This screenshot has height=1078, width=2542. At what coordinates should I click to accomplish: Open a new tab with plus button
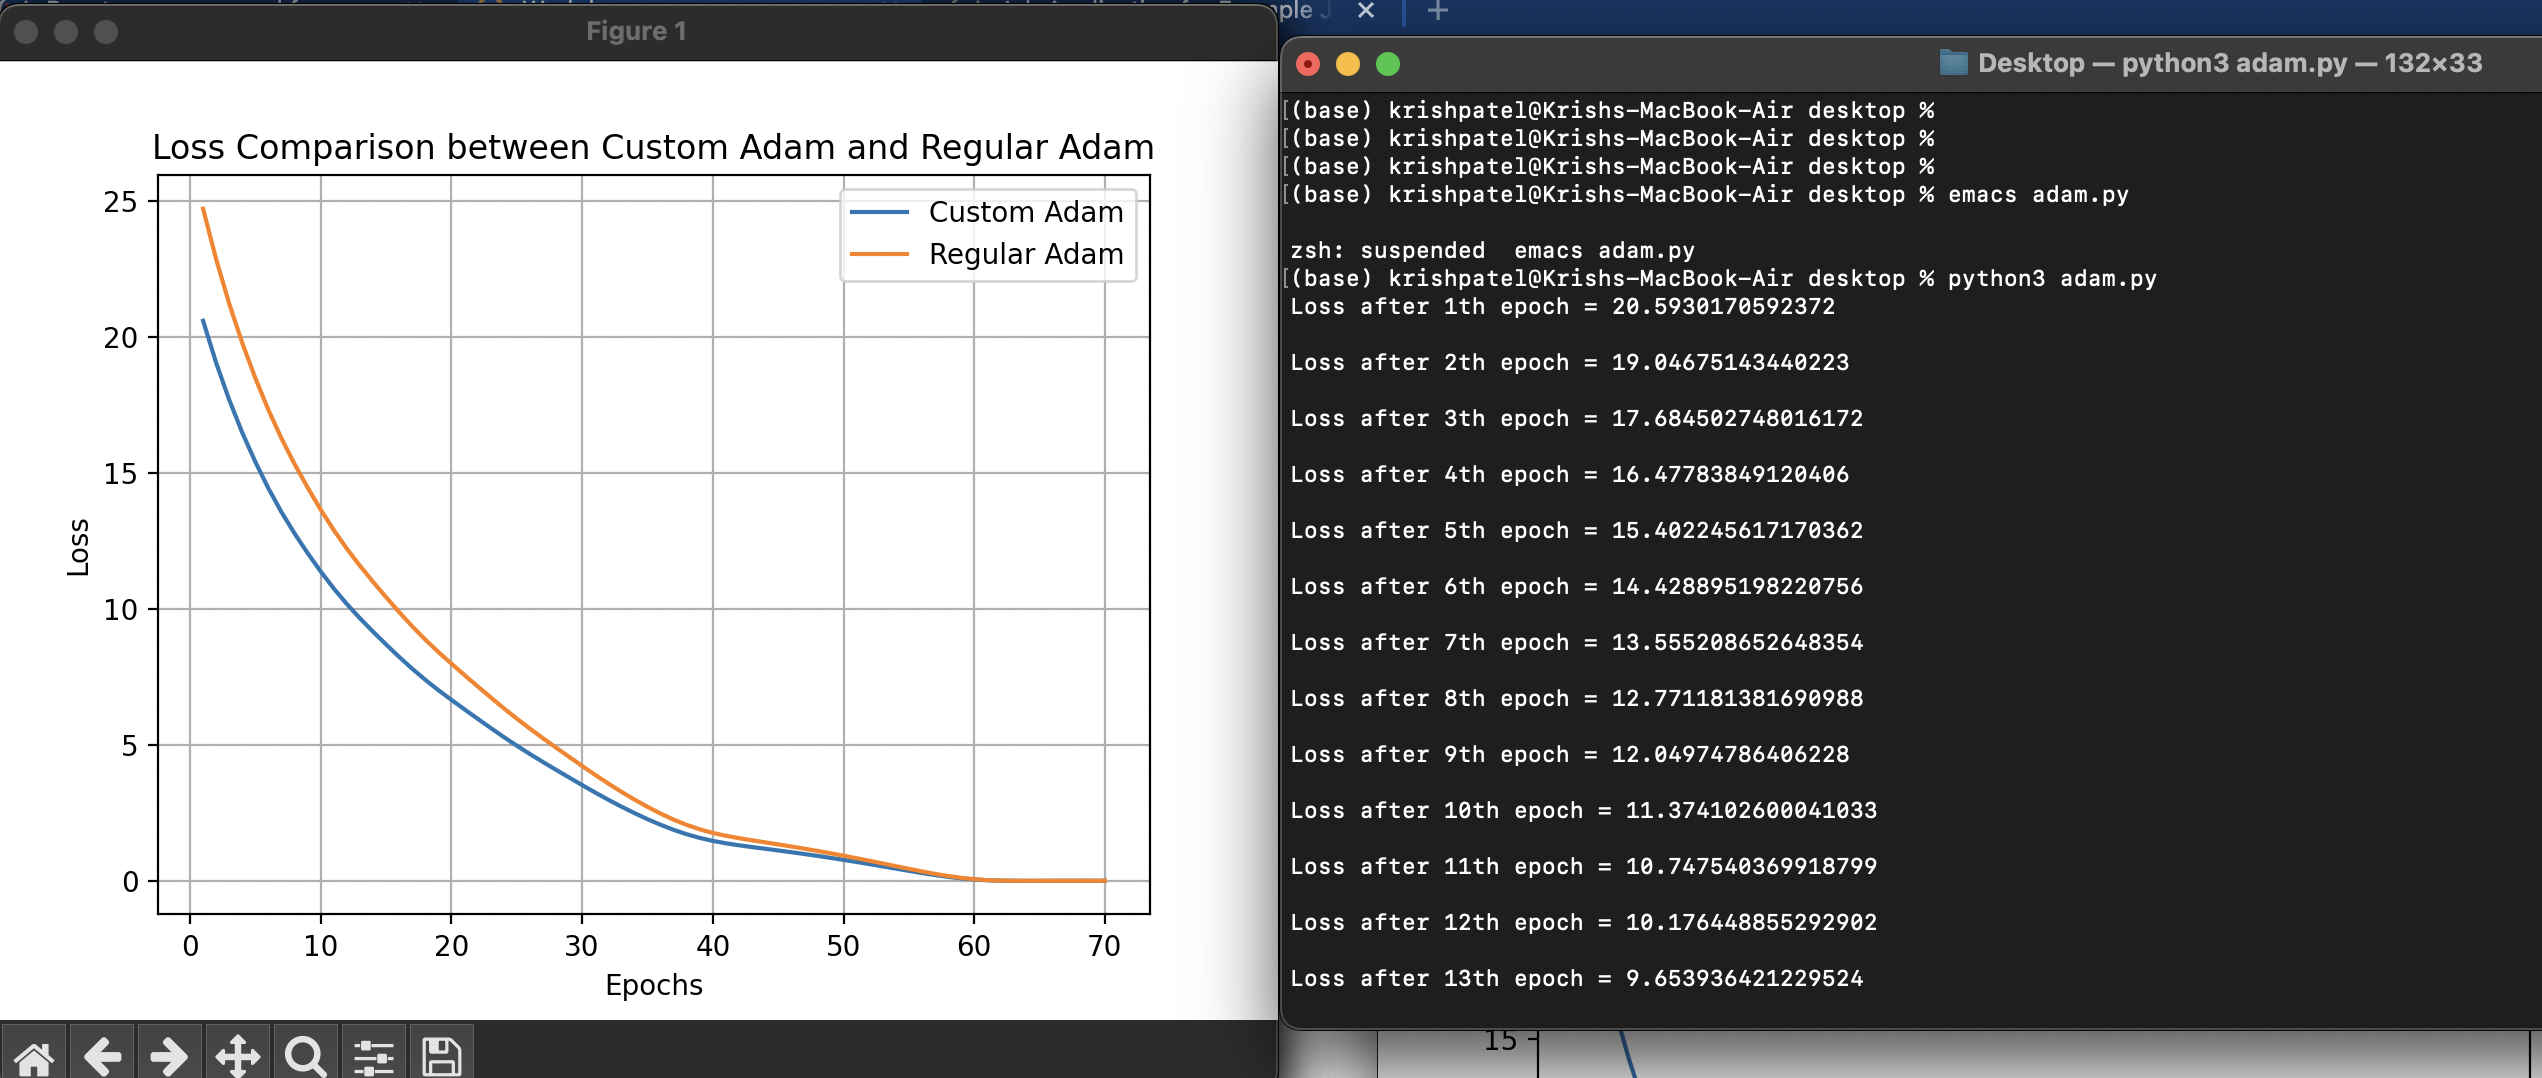[1437, 11]
